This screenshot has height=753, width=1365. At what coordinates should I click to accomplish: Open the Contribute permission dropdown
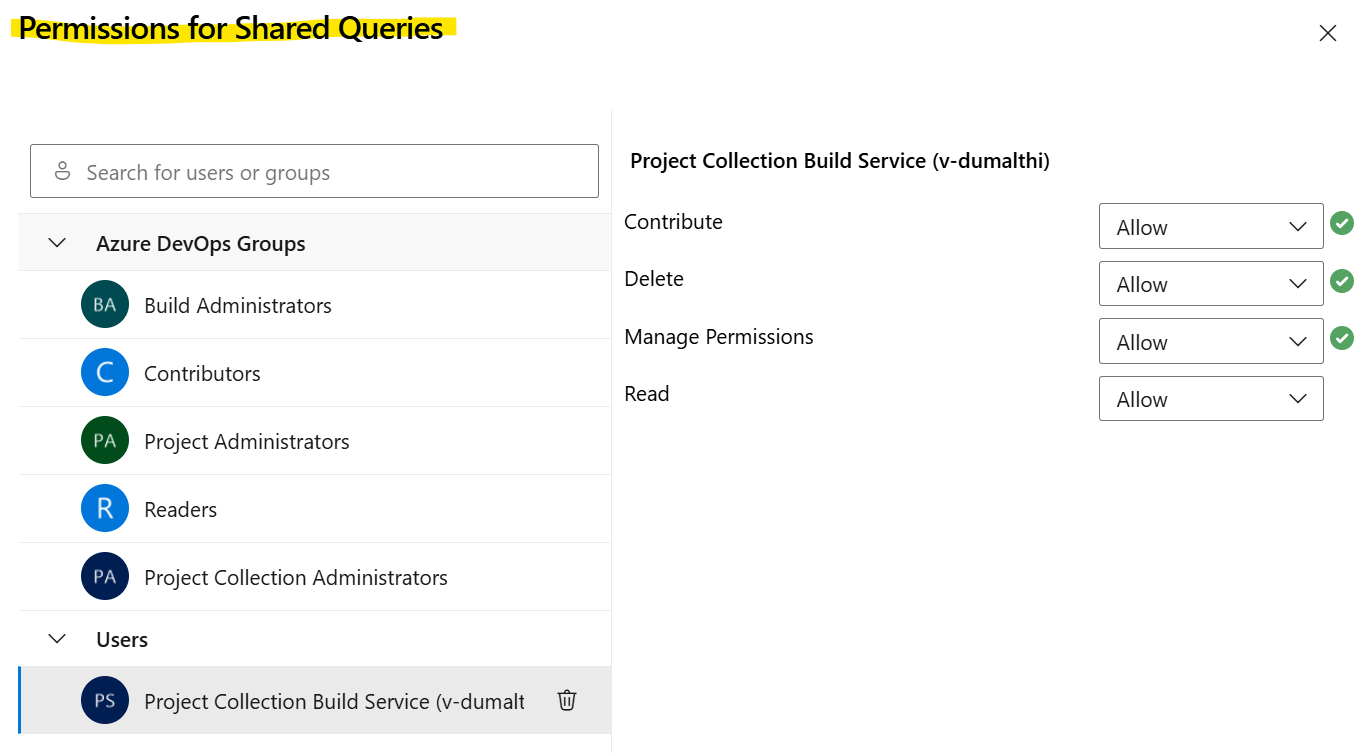tap(1211, 226)
